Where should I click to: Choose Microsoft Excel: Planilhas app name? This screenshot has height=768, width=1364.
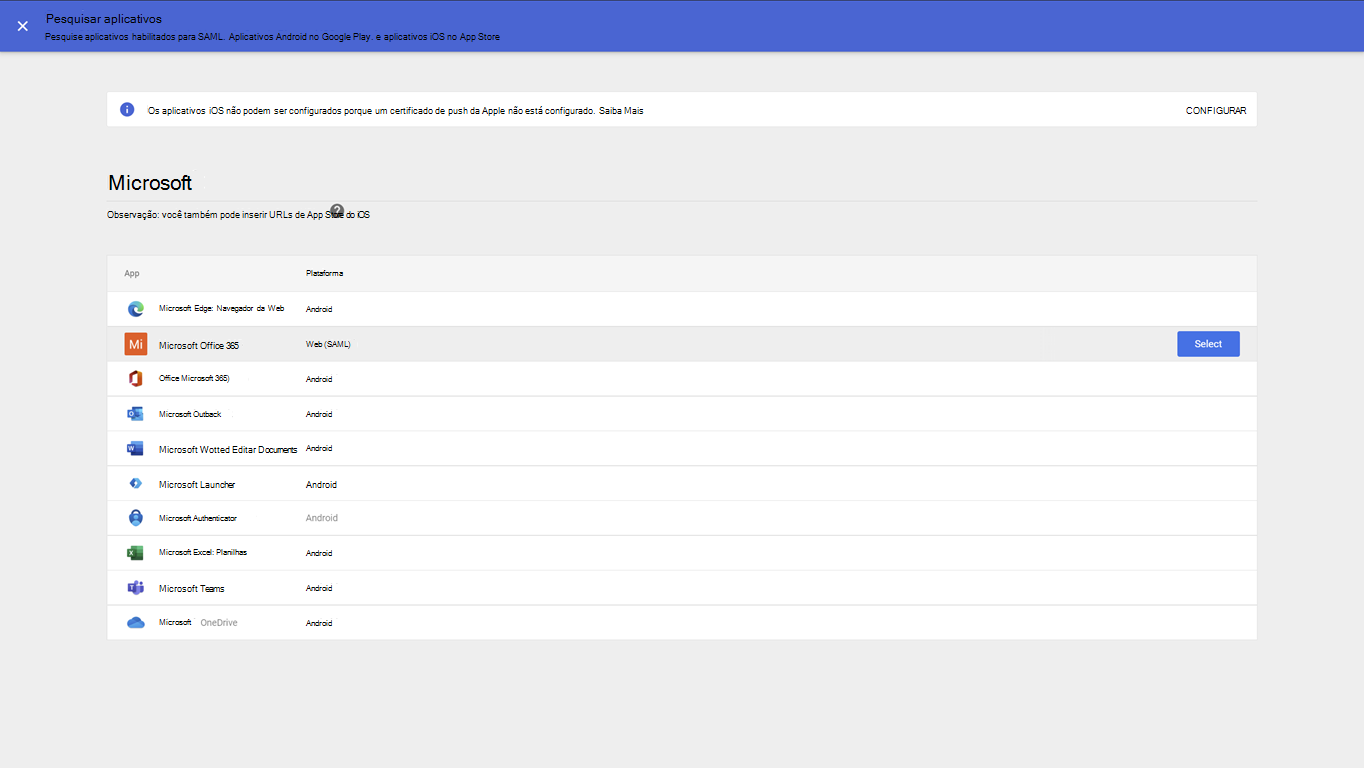click(203, 553)
